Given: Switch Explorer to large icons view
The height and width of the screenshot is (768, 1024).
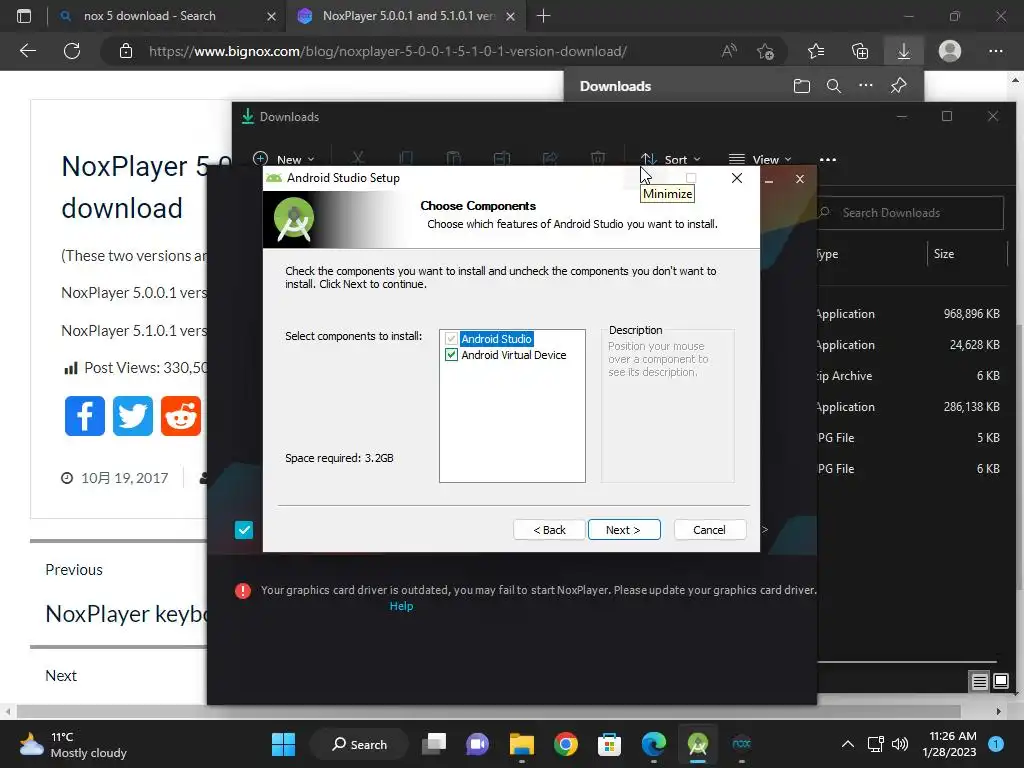Looking at the screenshot, I should 1000,682.
